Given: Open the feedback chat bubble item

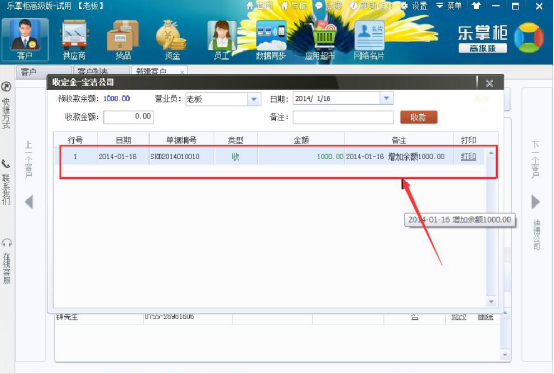Looking at the screenshot, I should pos(328,6).
